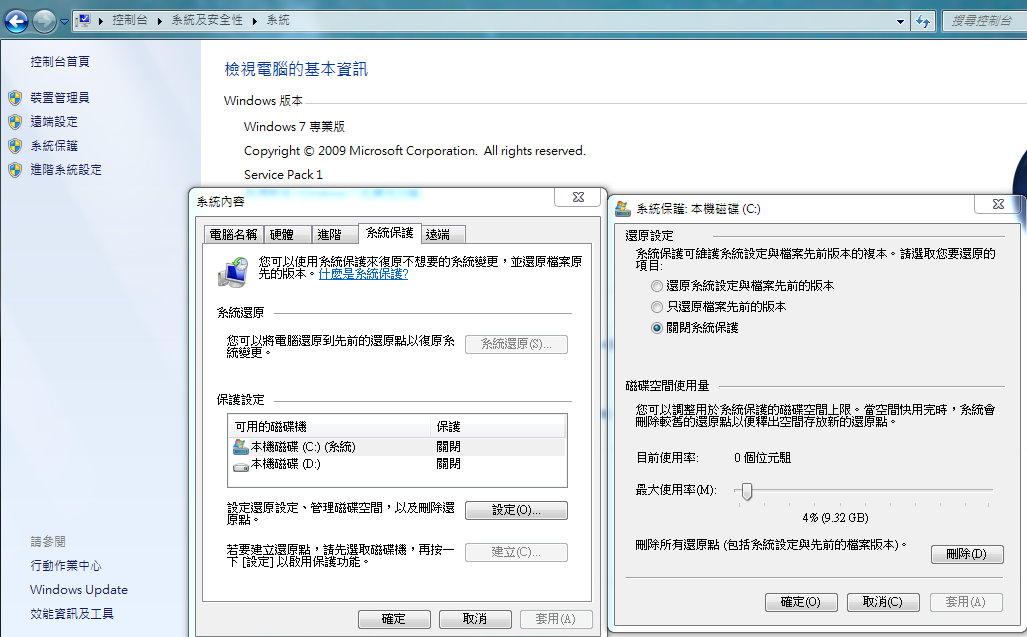Click 確定(O) in 系統保護 dialog

(x=801, y=602)
